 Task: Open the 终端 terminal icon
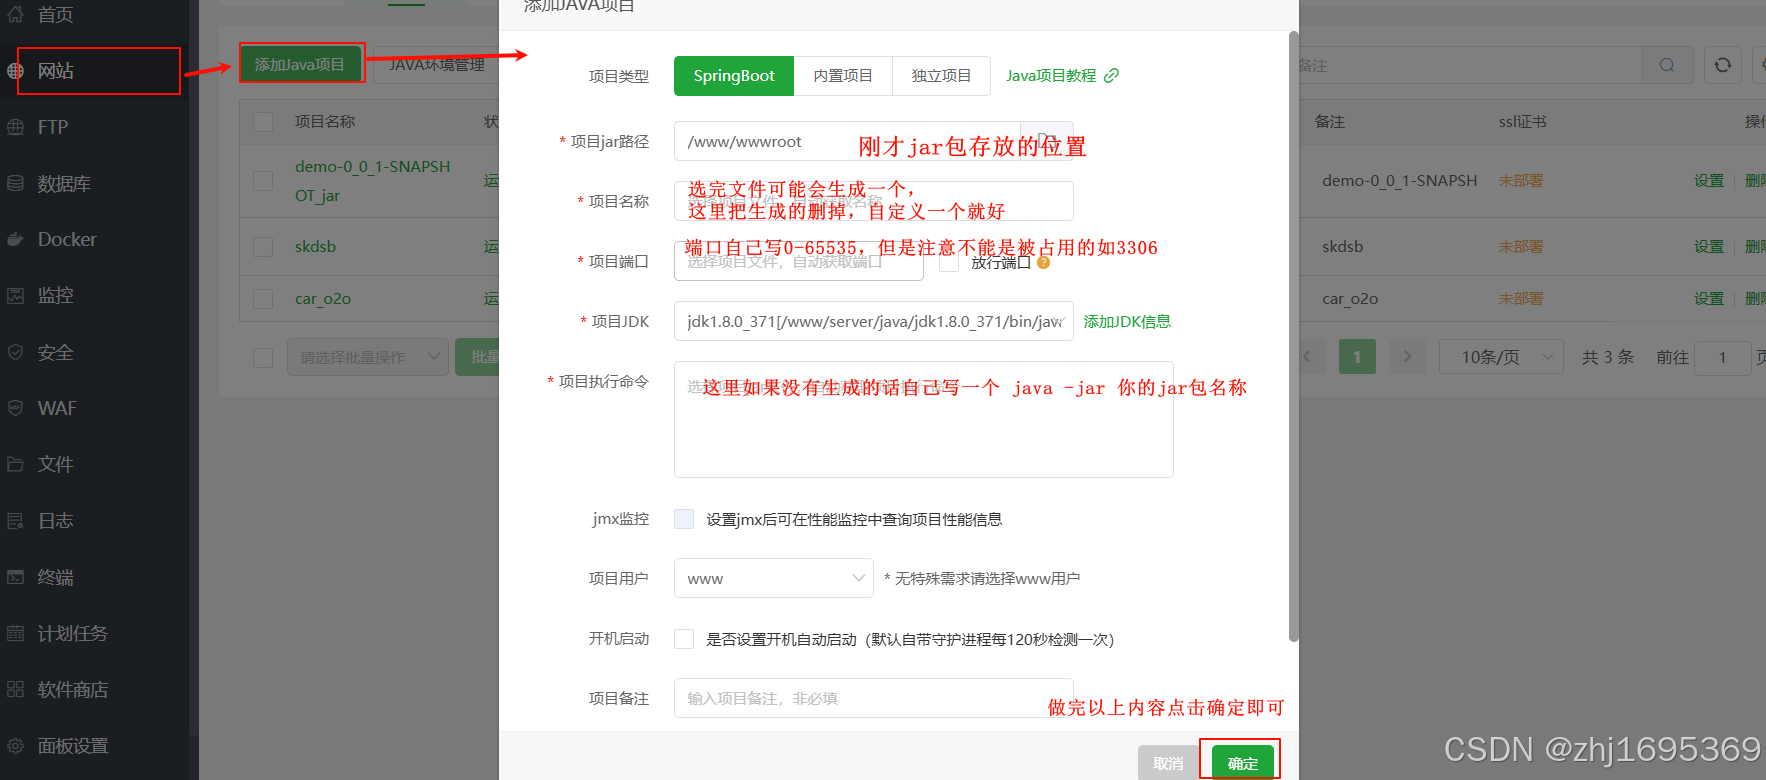pyautogui.click(x=15, y=577)
